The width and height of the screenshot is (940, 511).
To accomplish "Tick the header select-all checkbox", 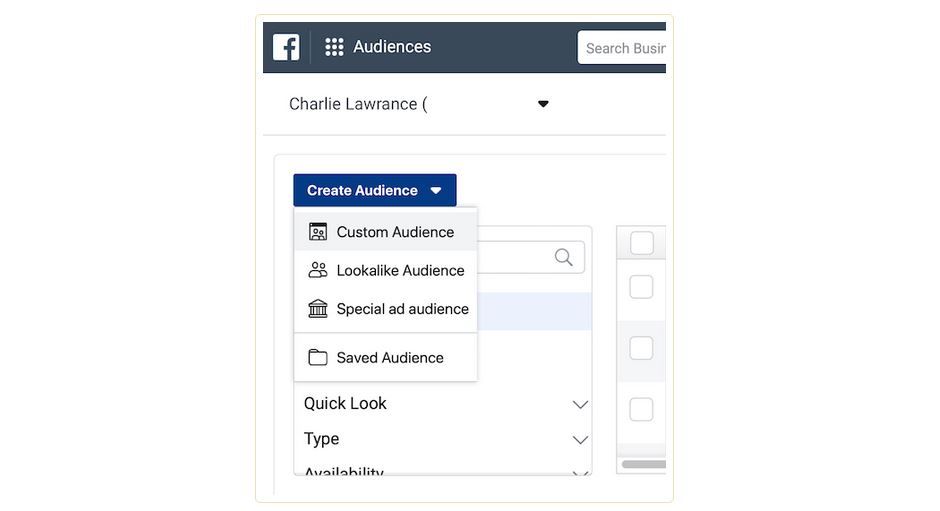I will click(x=642, y=243).
